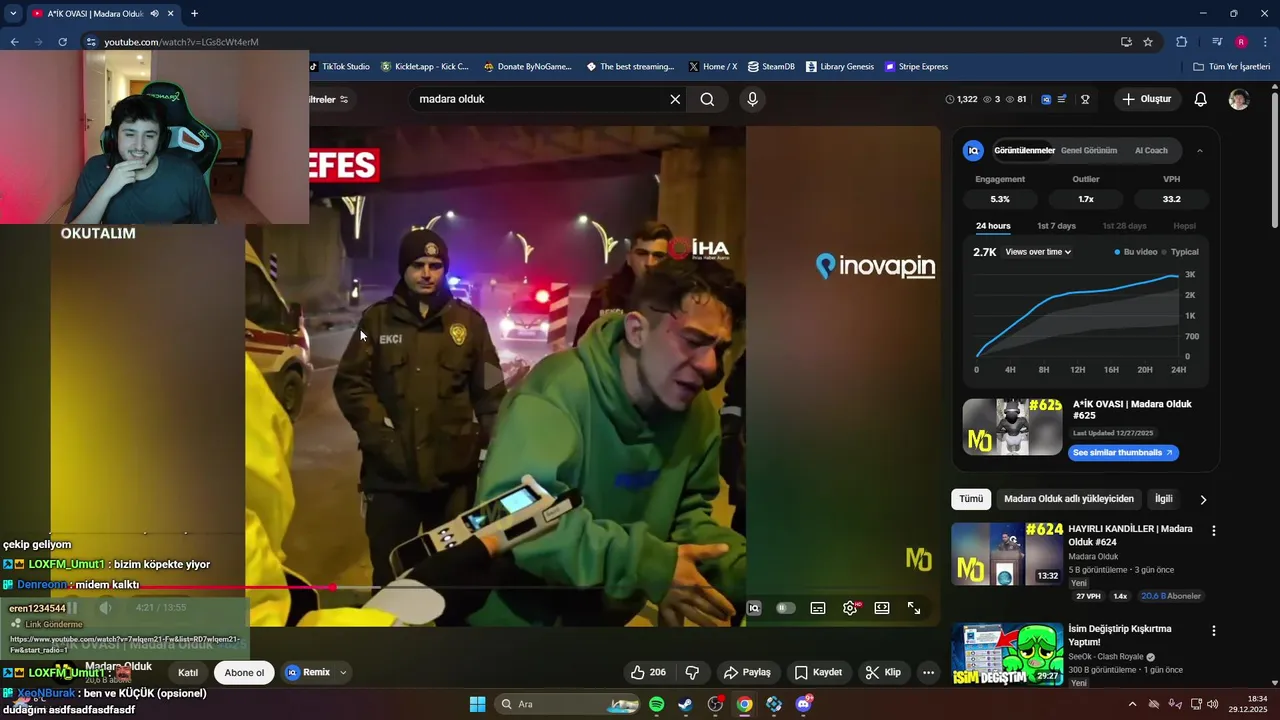
Task: Open 'Tüm Yer İşaretleri' bookmarks folder
Action: pos(1232,67)
